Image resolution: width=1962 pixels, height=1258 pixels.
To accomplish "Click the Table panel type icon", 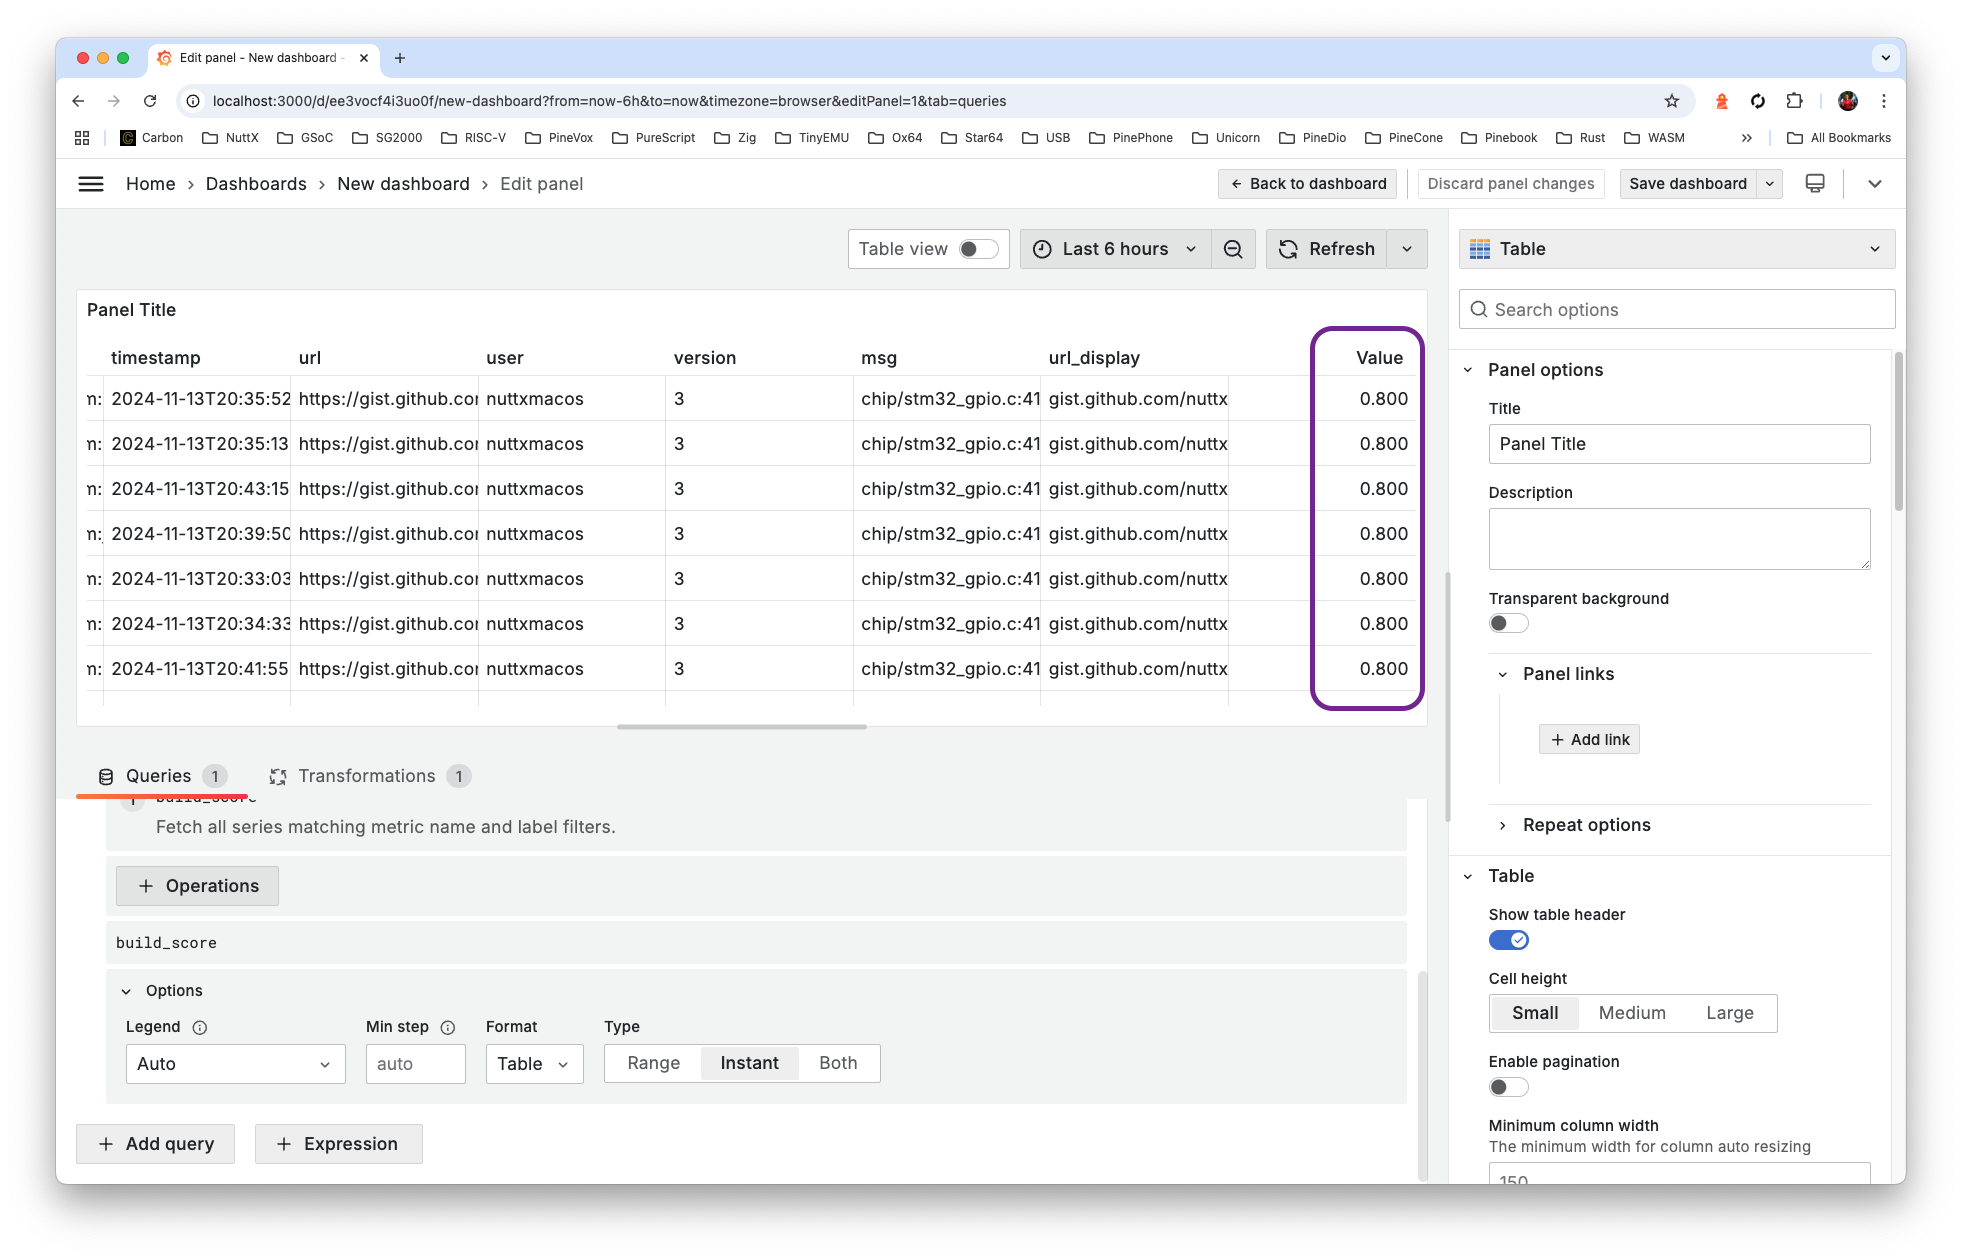I will [1479, 249].
